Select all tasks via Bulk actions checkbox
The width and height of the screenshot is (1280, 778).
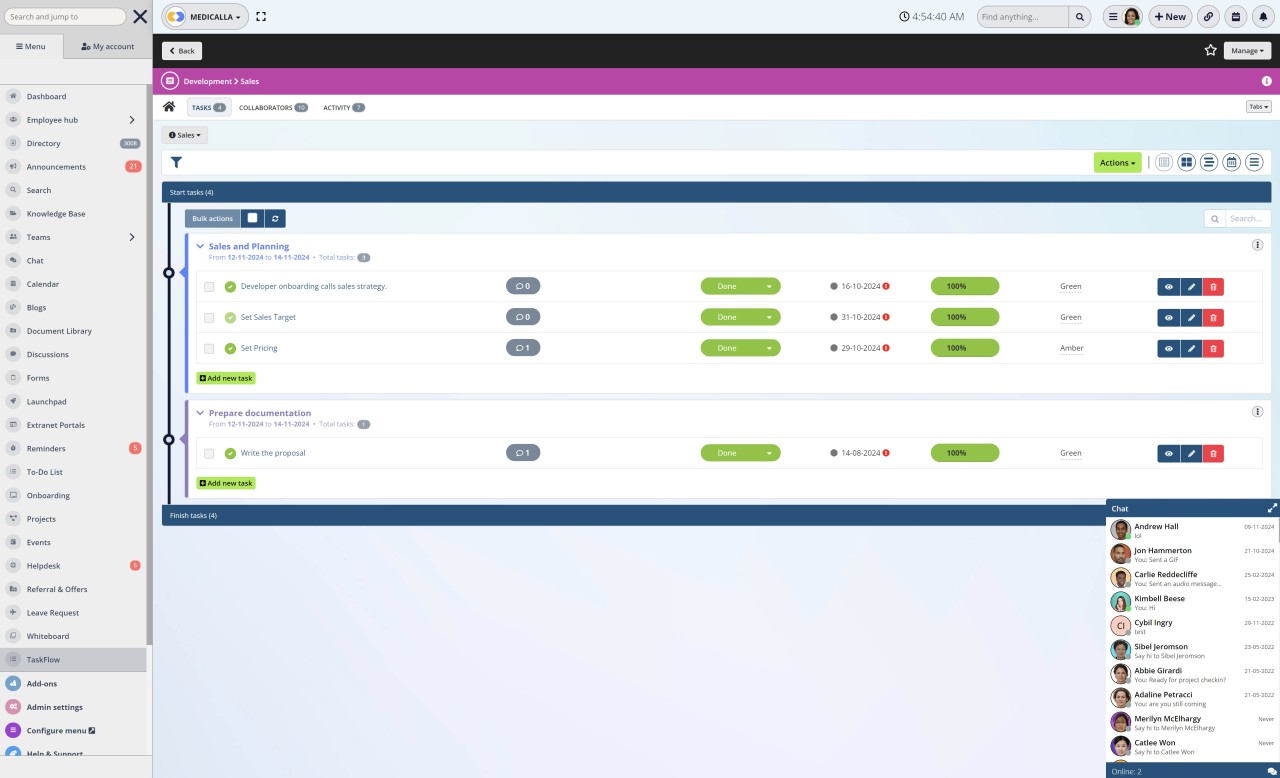pos(252,218)
